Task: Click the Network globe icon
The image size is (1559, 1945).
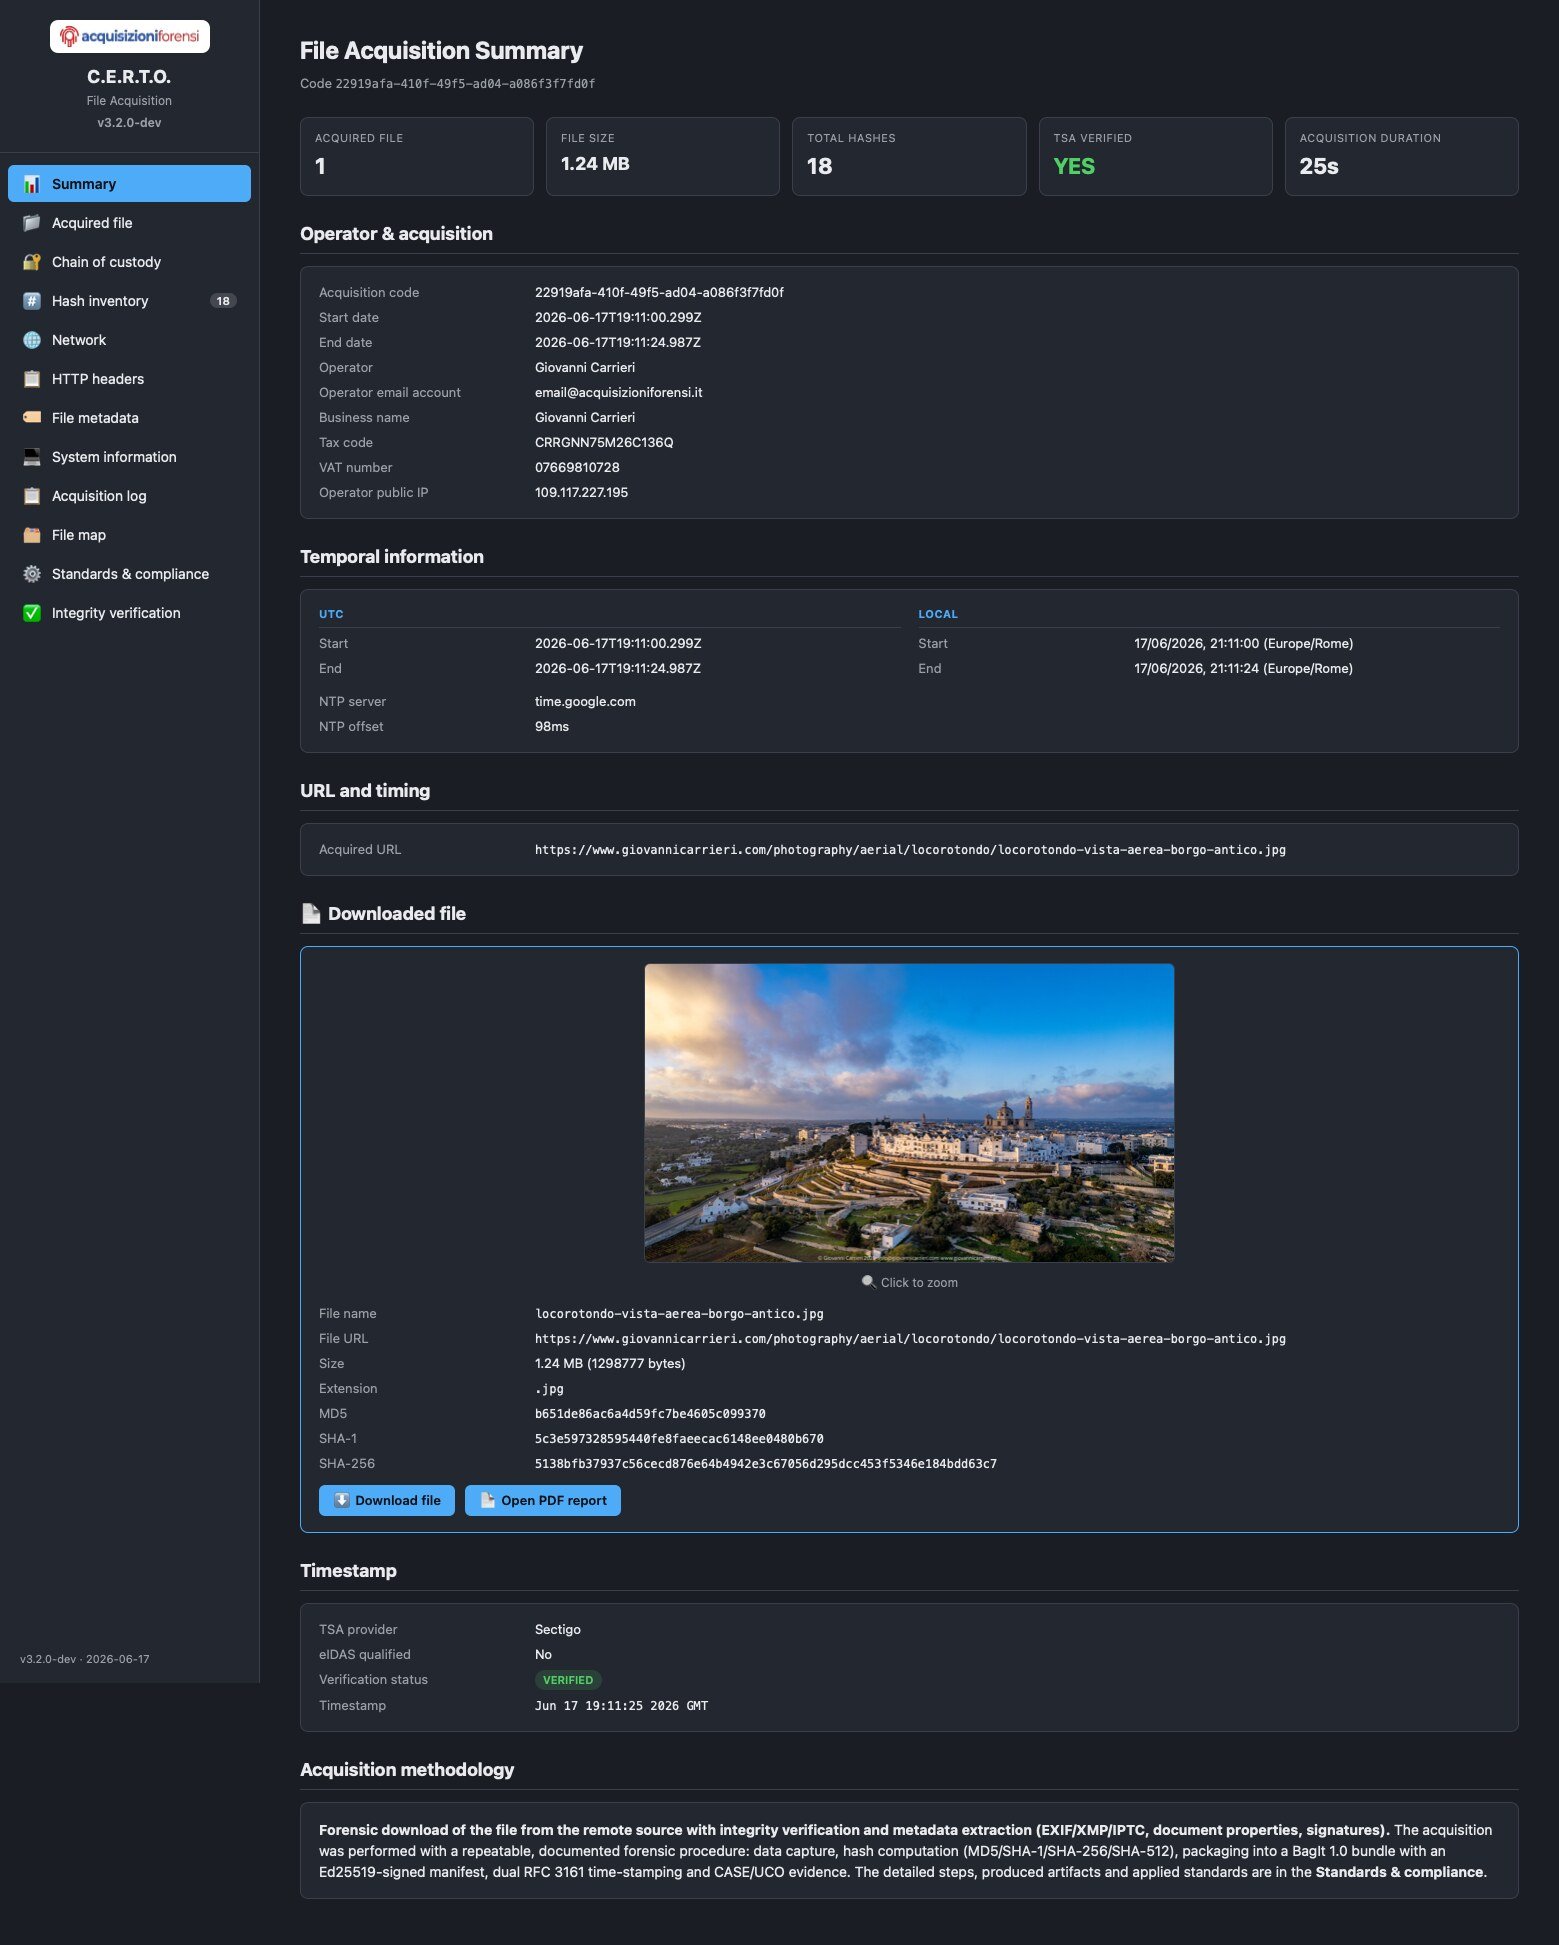Action: click(32, 340)
